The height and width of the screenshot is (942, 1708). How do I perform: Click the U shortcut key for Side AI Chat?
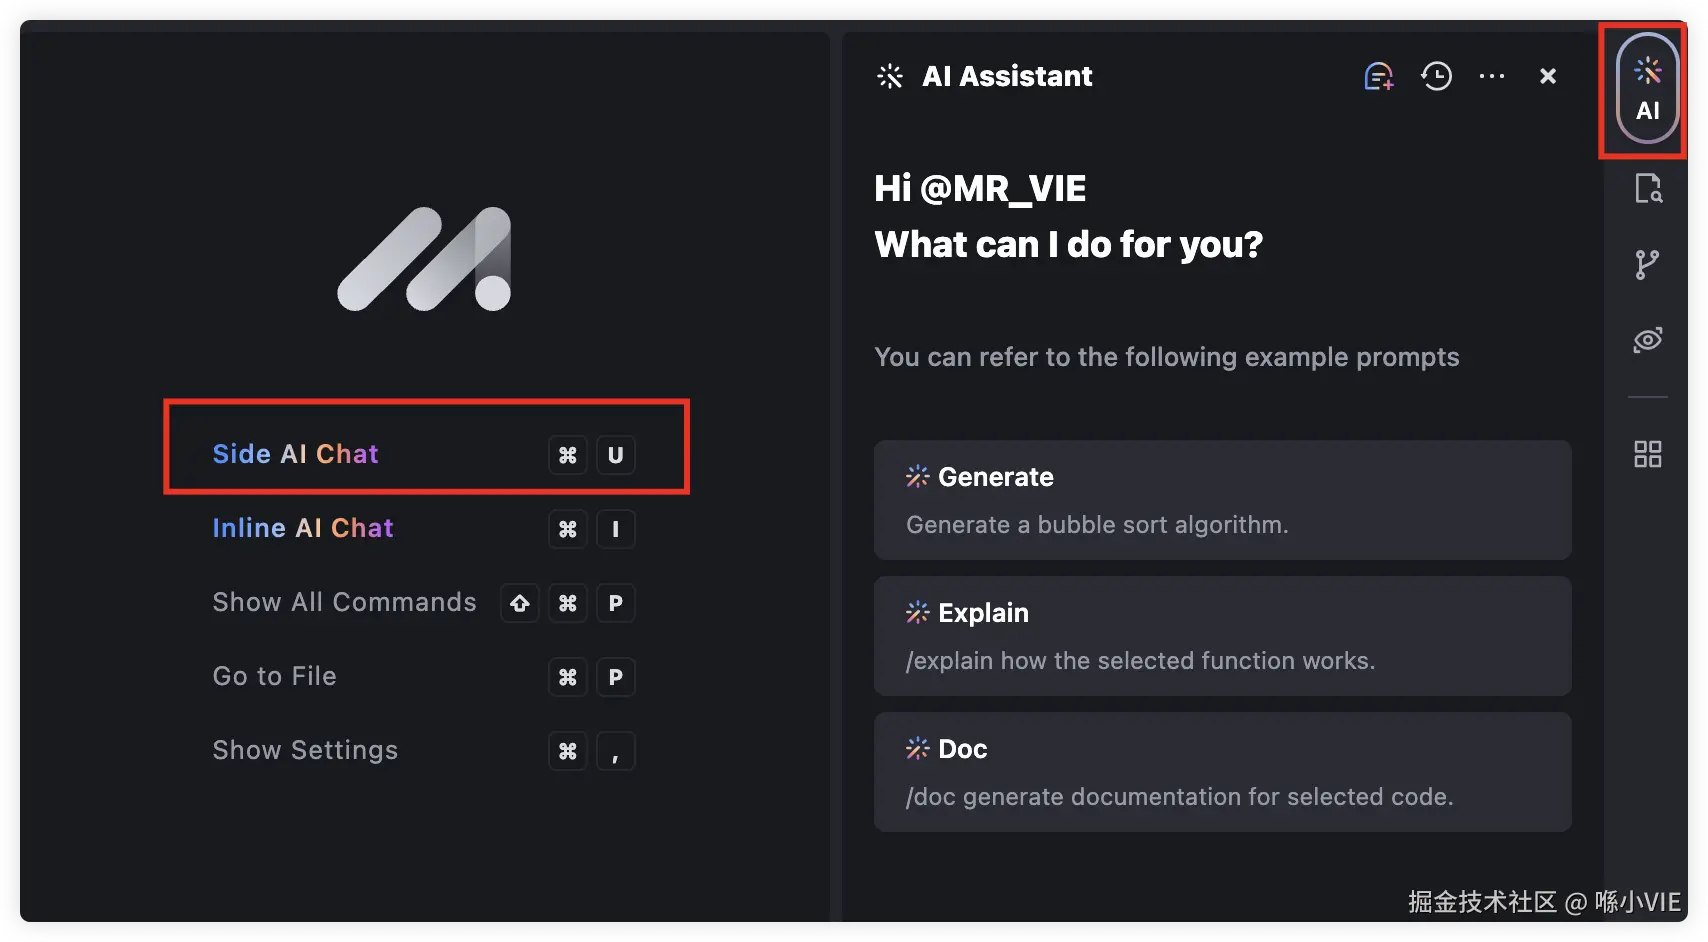coord(615,455)
